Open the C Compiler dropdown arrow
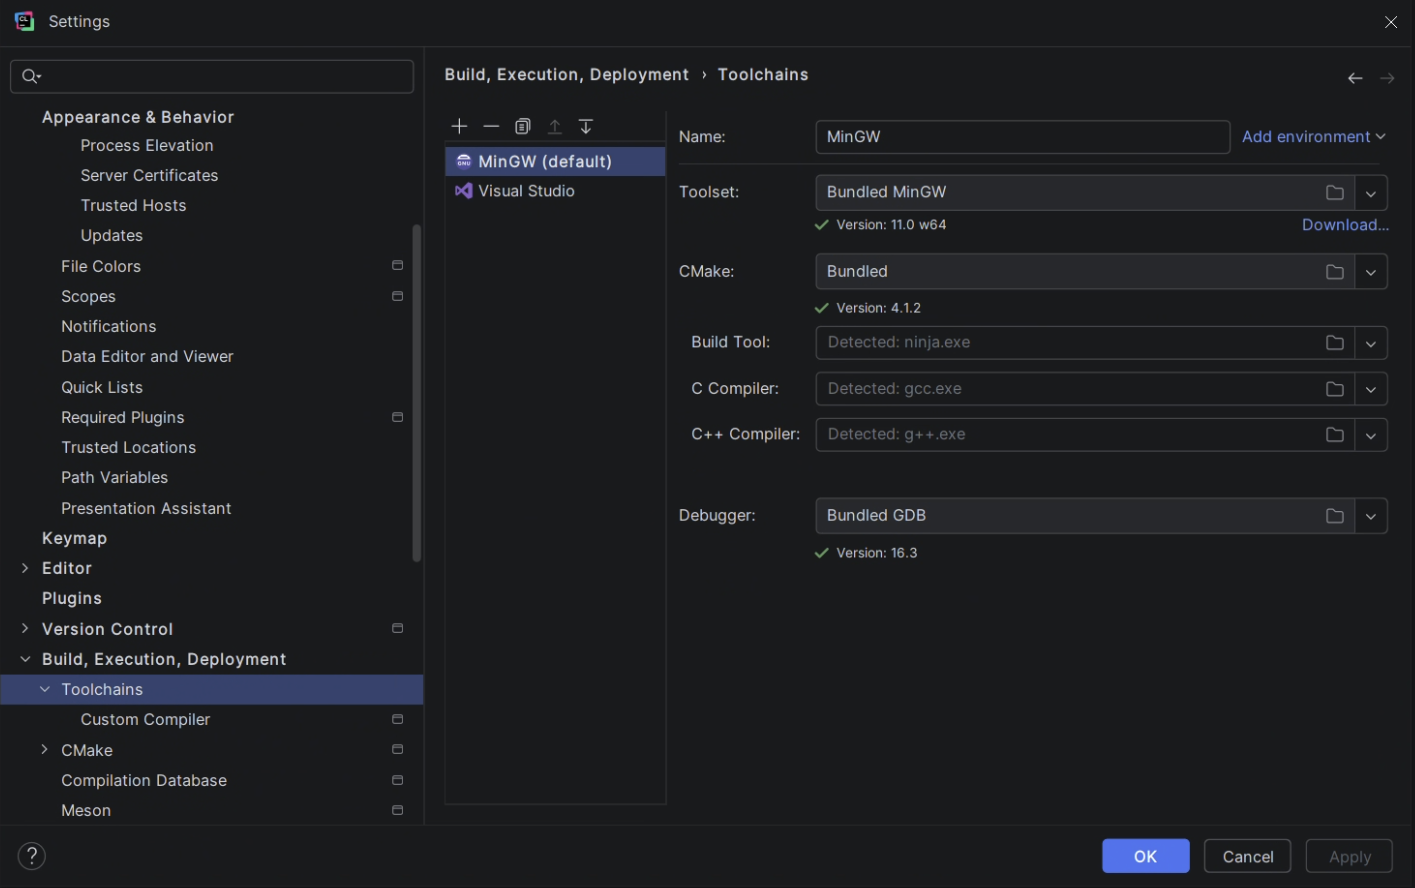 click(x=1371, y=389)
